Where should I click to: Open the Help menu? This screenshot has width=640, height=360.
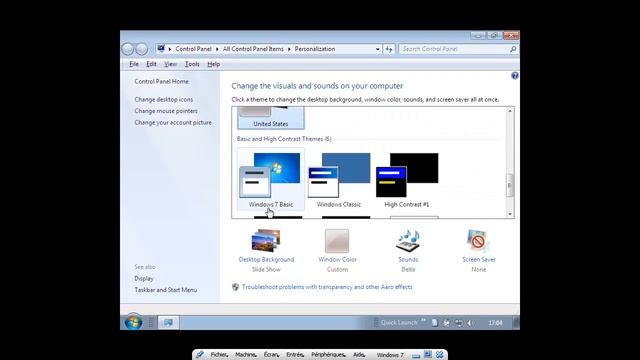pos(213,64)
